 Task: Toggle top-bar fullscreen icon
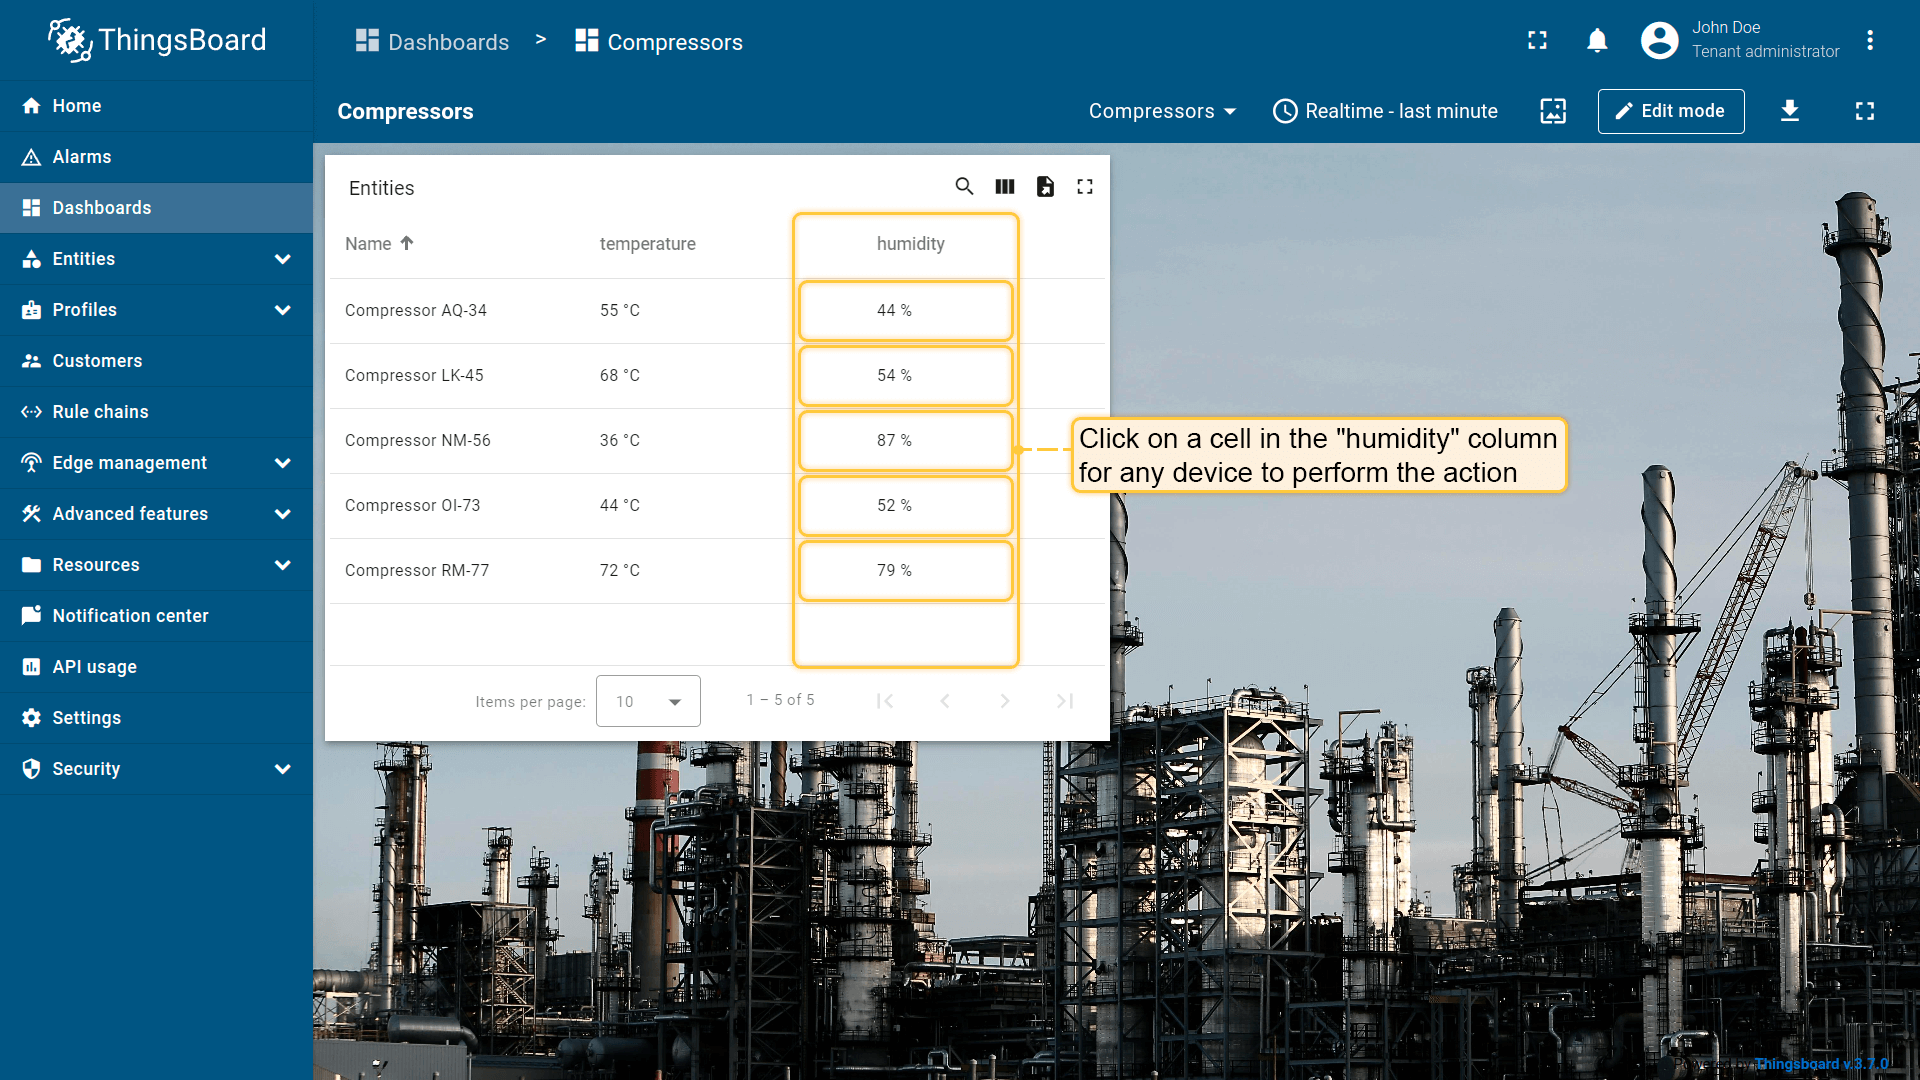click(1537, 41)
